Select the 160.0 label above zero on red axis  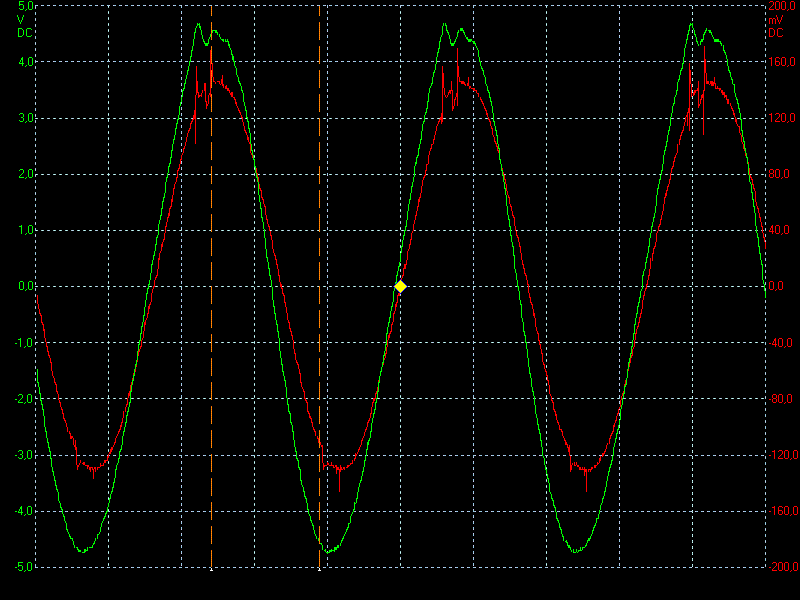779,62
